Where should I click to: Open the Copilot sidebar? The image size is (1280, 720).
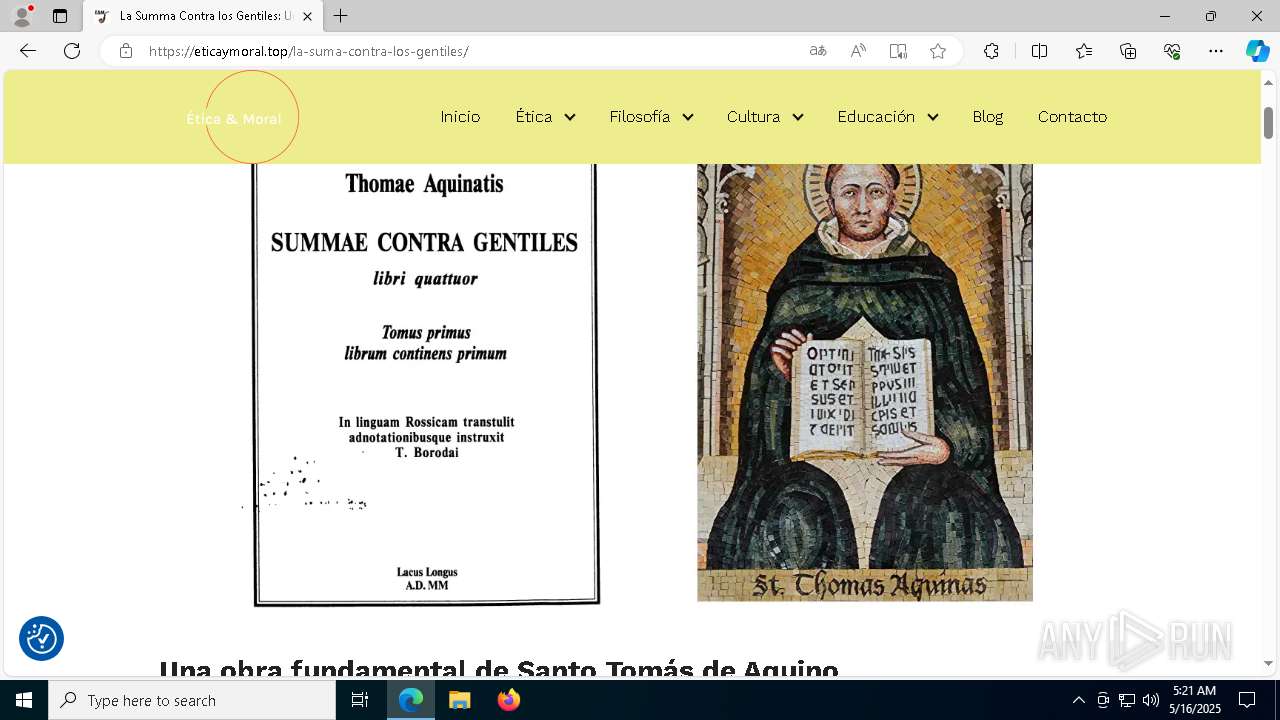point(1257,51)
